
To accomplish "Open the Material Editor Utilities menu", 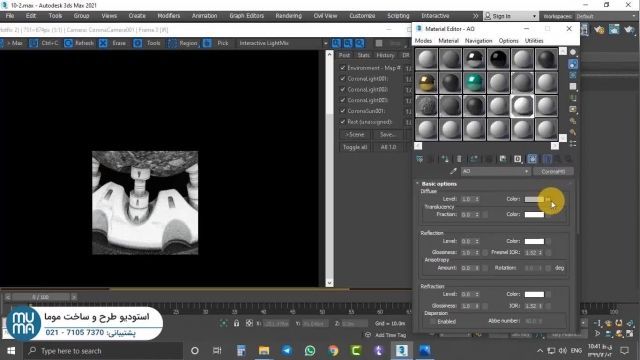I will (534, 41).
